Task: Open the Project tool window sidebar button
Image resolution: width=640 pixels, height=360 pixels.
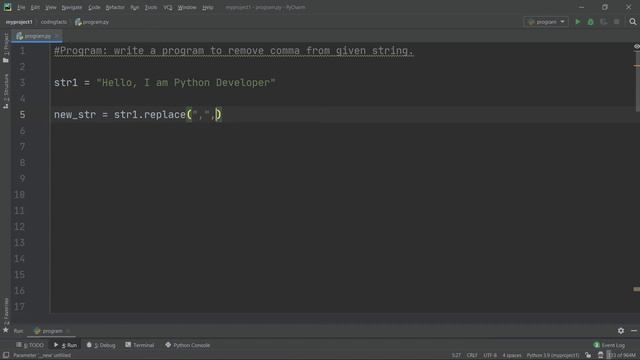Action: pyautogui.click(x=6, y=47)
